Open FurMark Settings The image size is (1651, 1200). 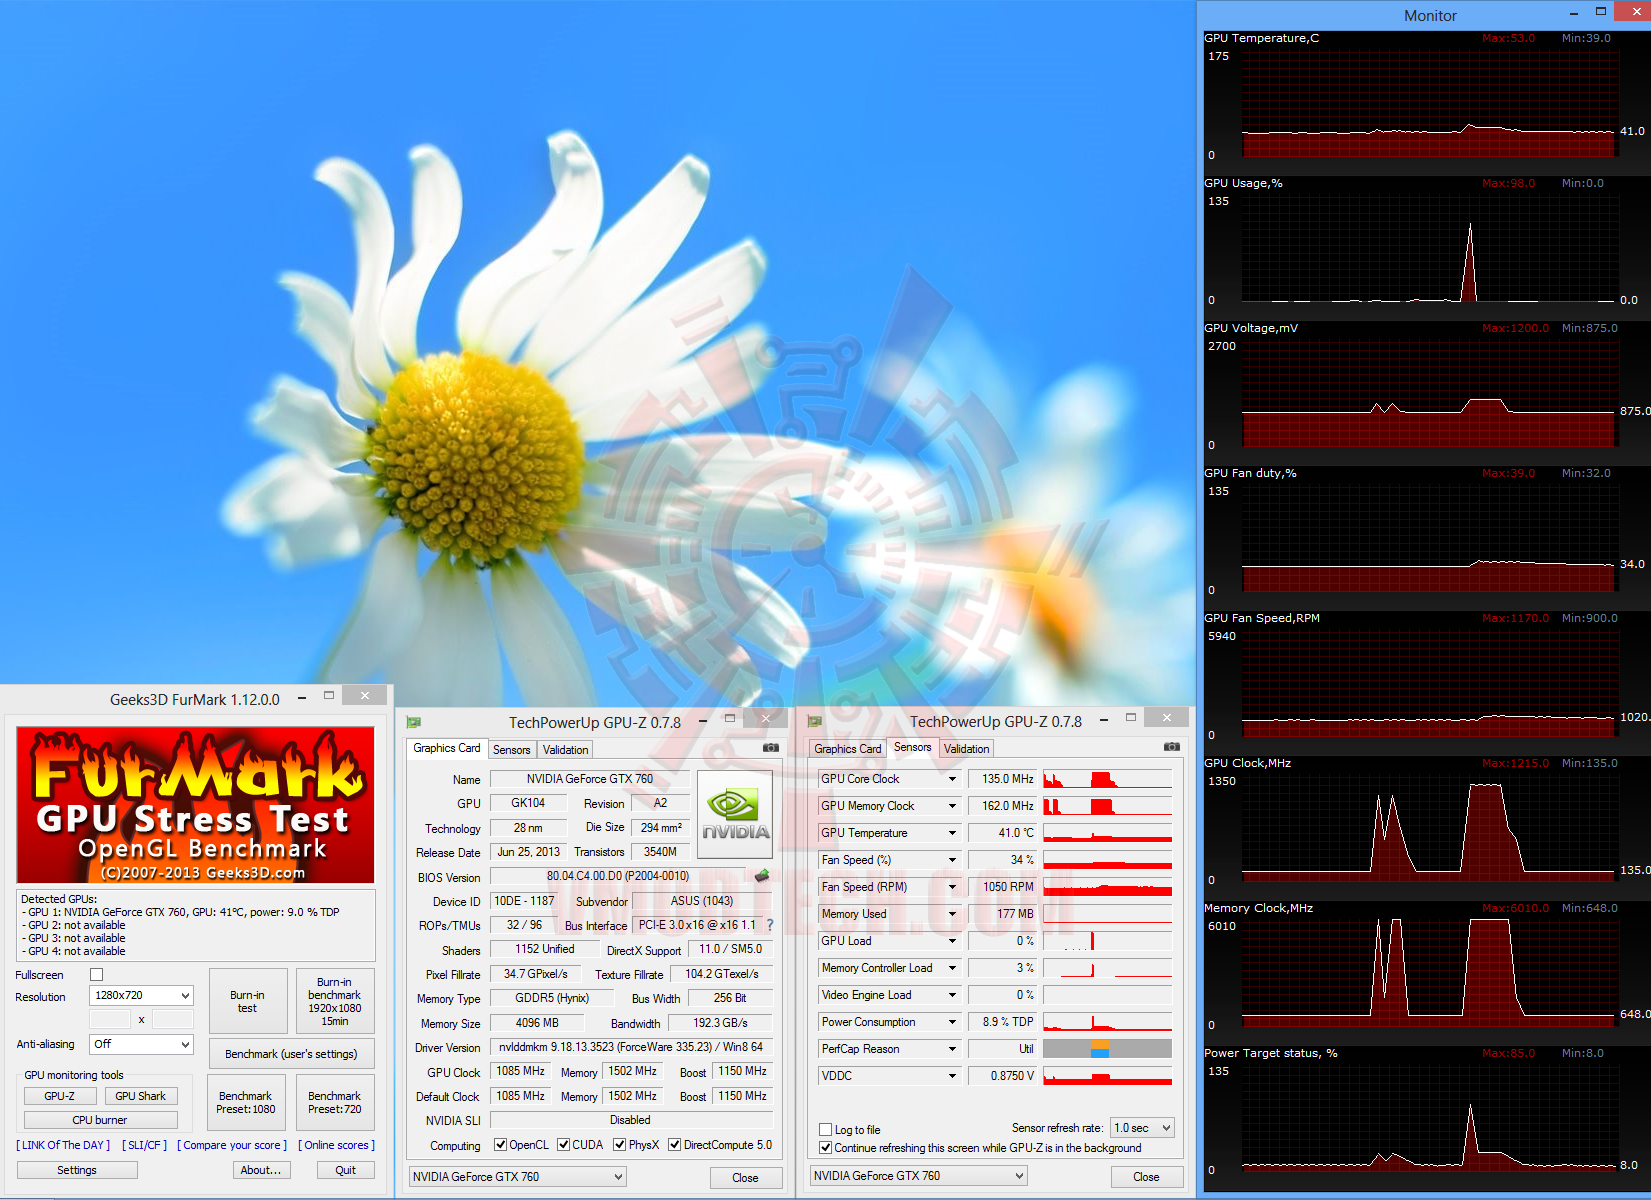77,1170
